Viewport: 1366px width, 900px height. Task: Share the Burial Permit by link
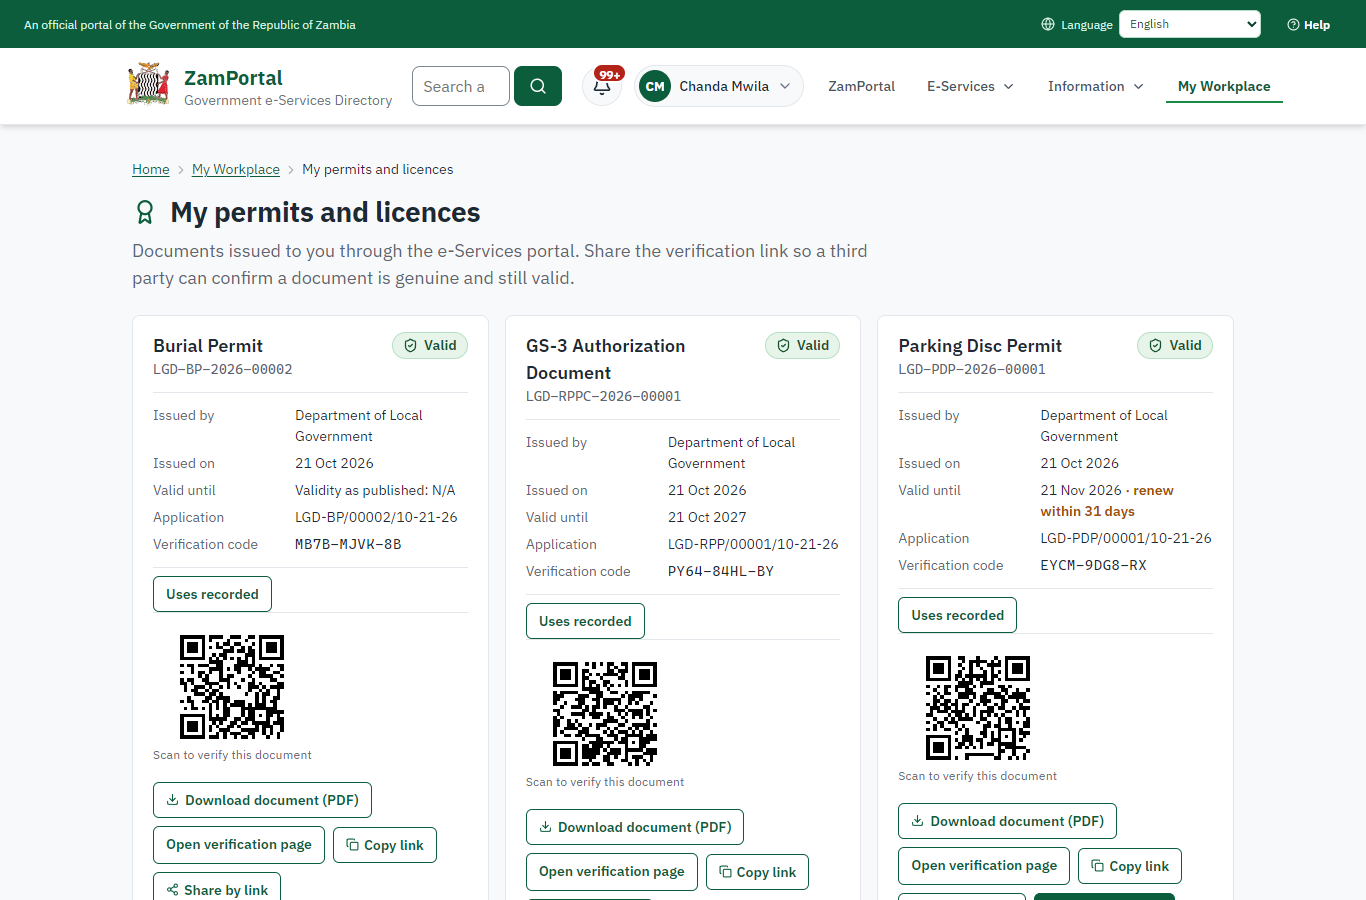(217, 887)
